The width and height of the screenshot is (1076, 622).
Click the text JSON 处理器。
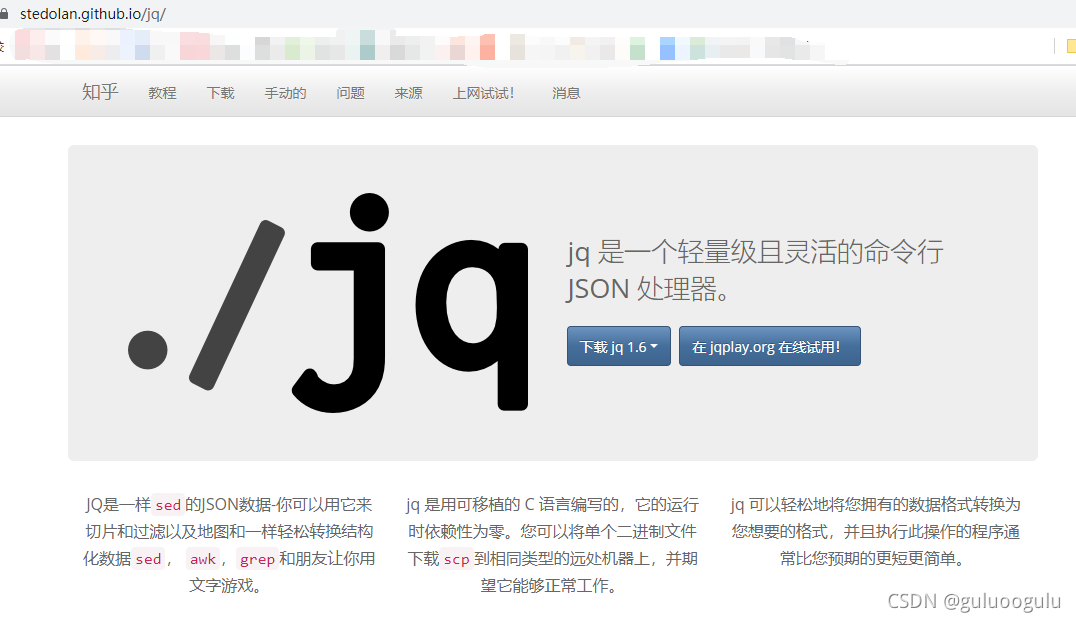pos(647,289)
